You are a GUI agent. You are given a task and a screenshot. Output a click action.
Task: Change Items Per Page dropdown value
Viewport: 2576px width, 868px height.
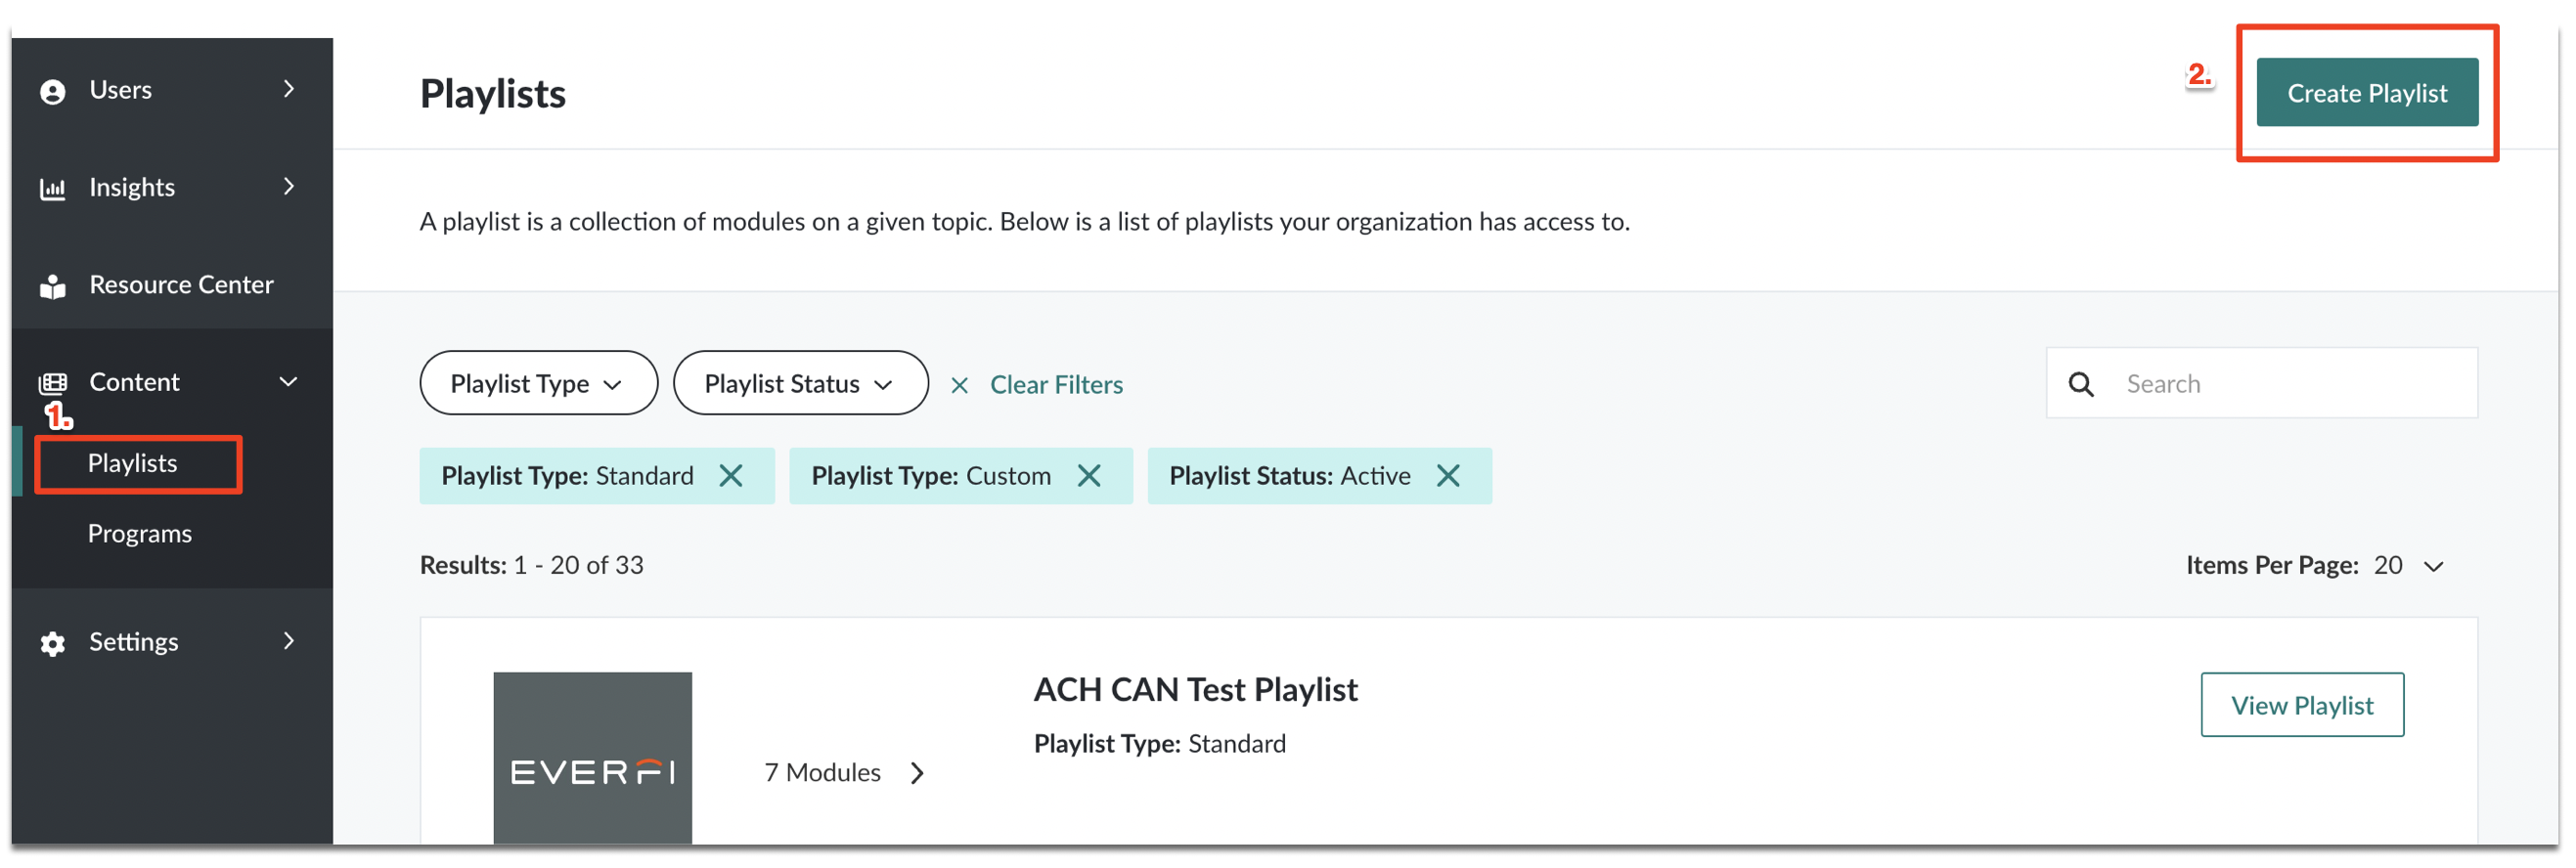click(x=2408, y=566)
